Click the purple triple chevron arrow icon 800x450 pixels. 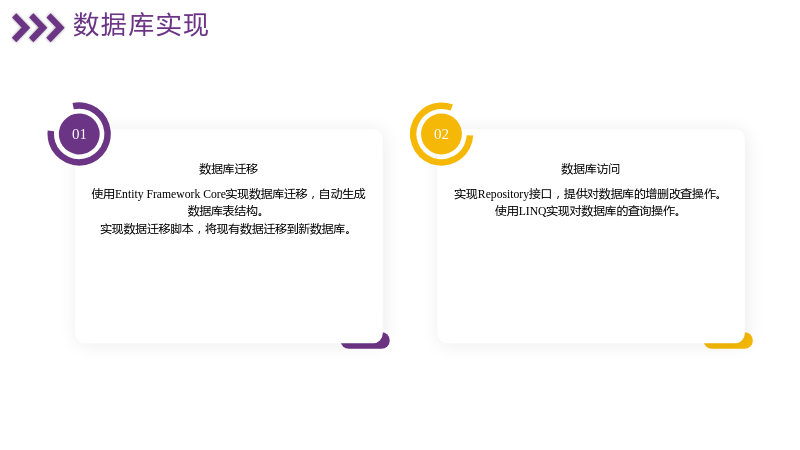(38, 28)
